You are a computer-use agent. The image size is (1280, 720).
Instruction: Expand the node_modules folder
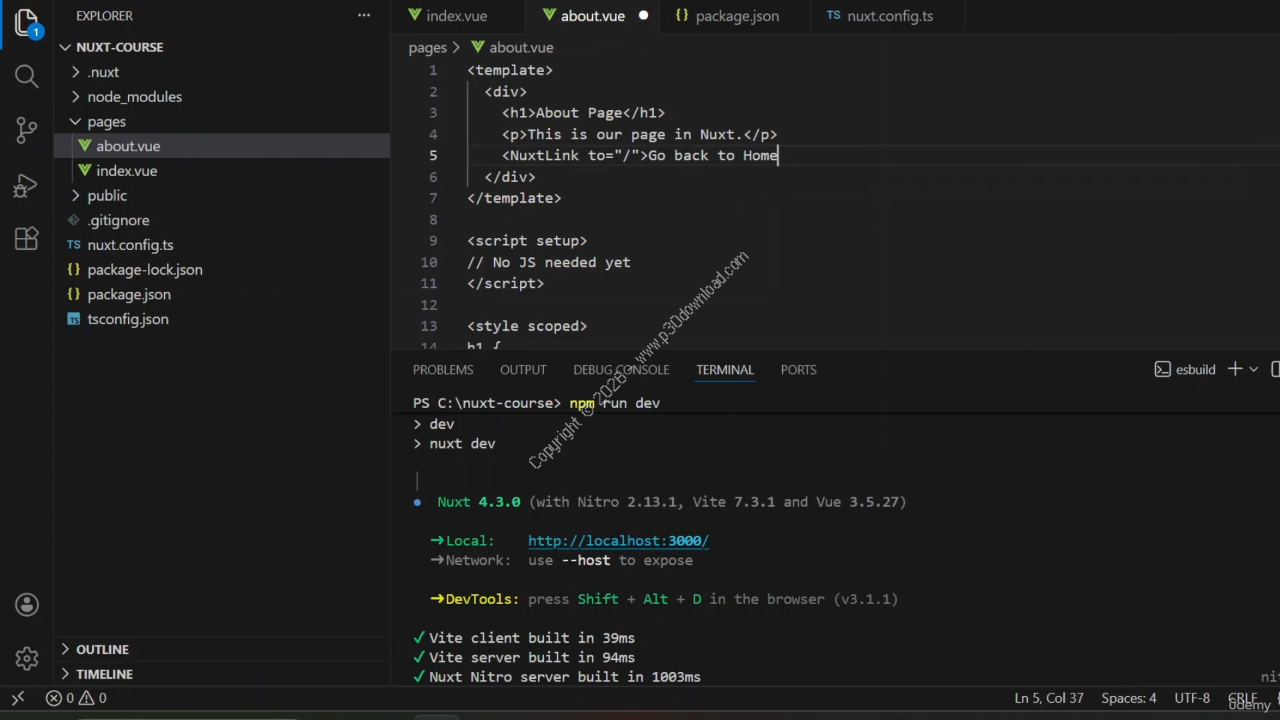pos(134,97)
